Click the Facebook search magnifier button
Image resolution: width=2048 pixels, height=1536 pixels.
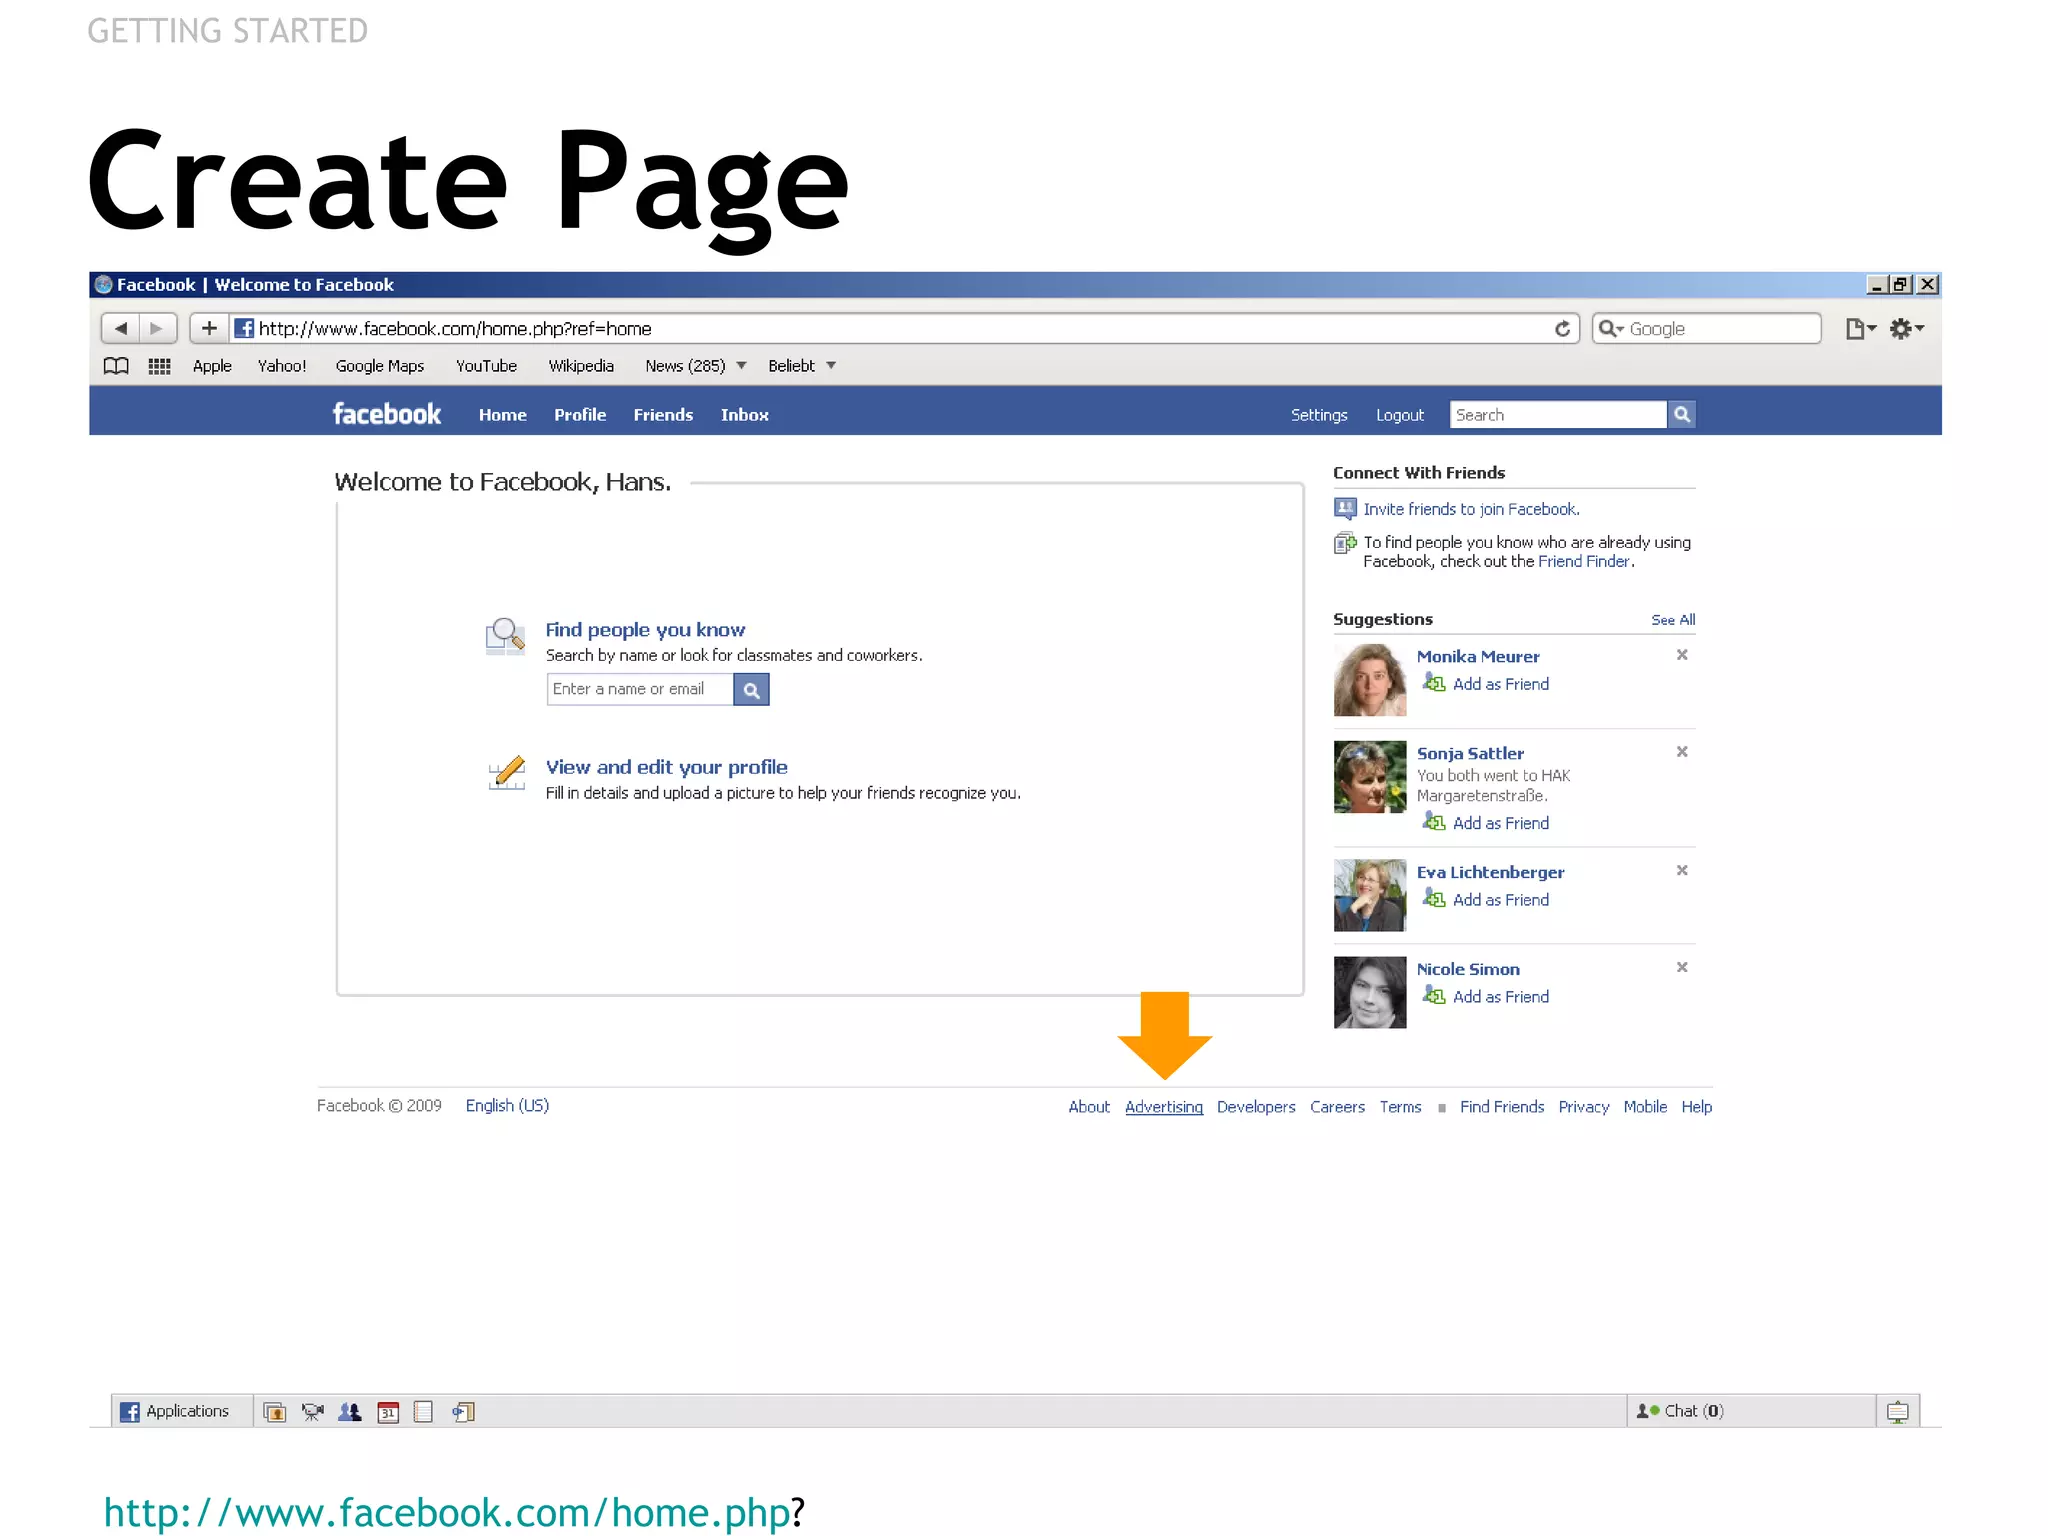click(x=1682, y=414)
